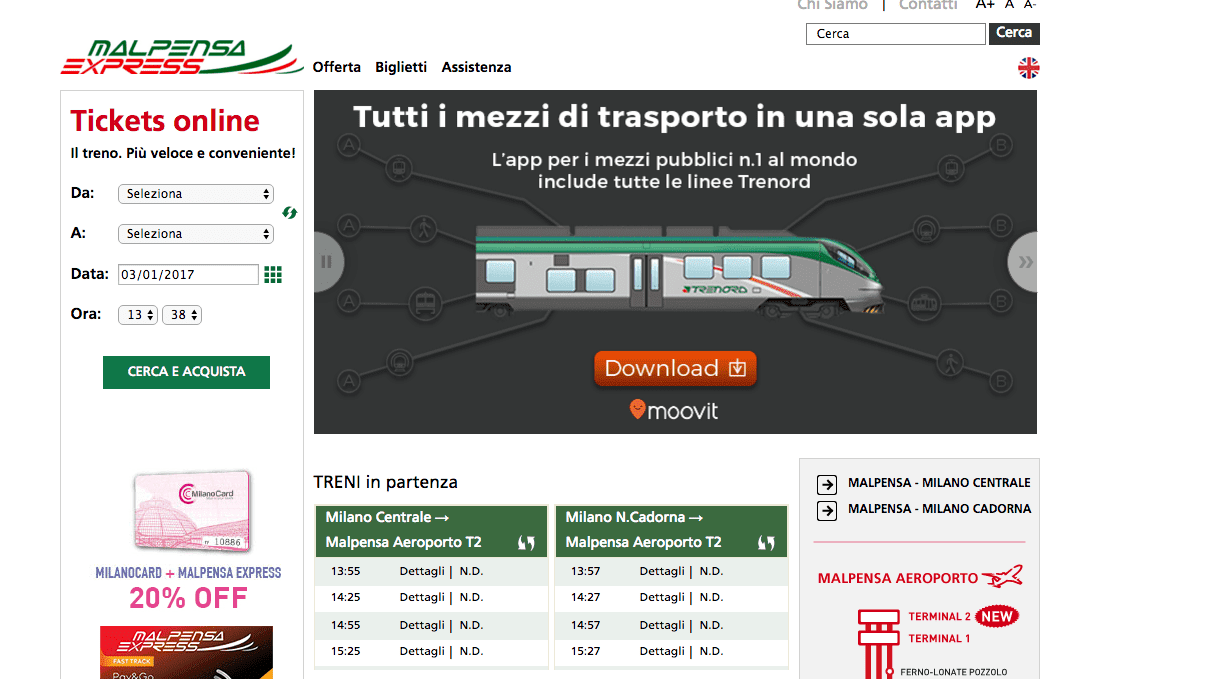Click the arrow icon beside Malpensa - Milano Centrale
Viewport: 1222px width, 679px height.
(827, 485)
